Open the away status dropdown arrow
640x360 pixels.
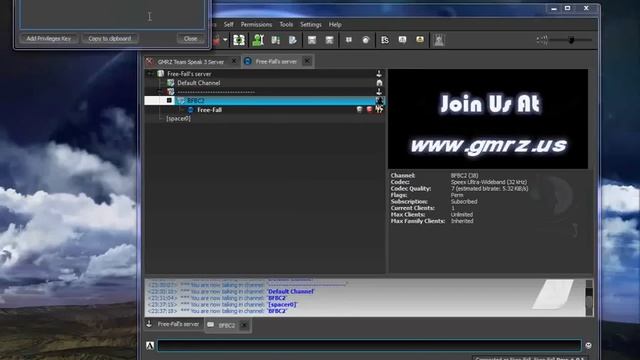pos(225,40)
